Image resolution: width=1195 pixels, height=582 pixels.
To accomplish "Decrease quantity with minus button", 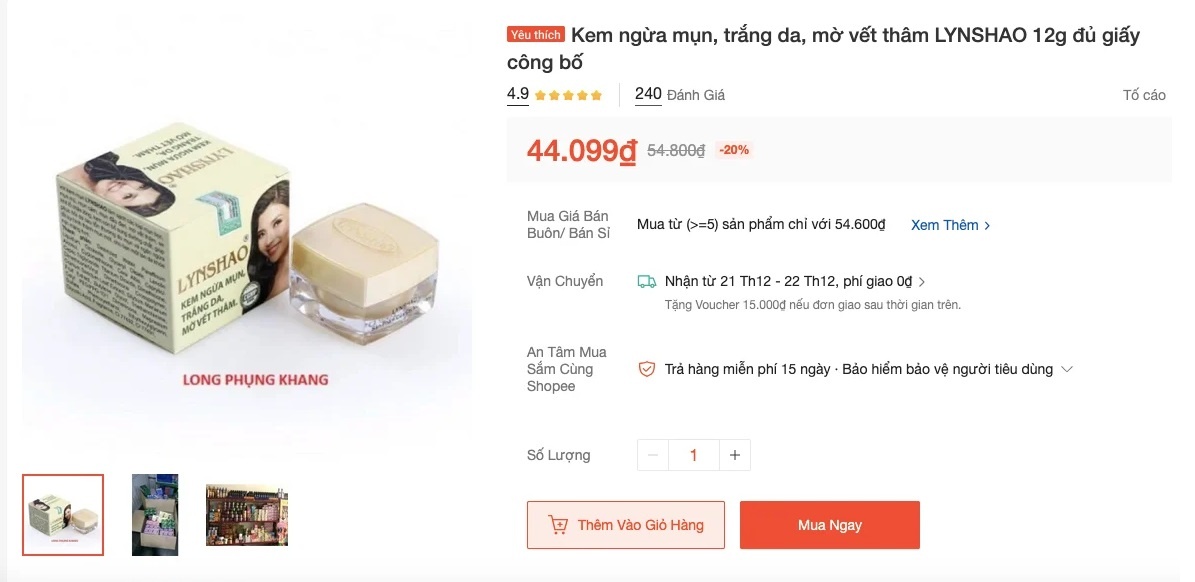I will pyautogui.click(x=653, y=455).
